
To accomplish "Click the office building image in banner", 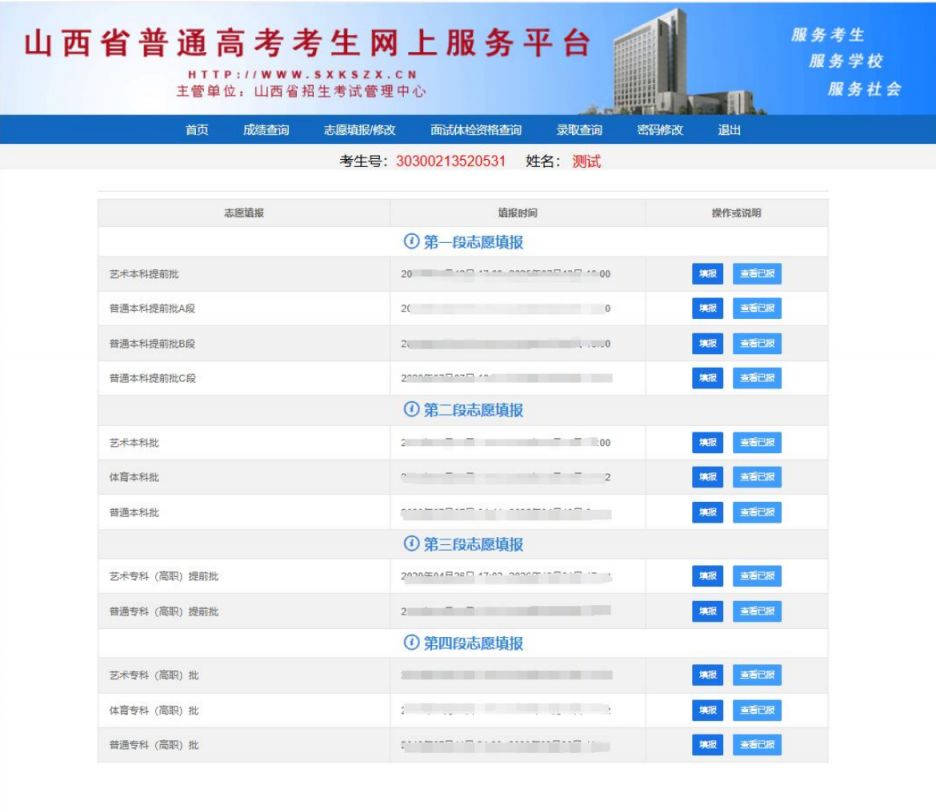I will (x=675, y=63).
